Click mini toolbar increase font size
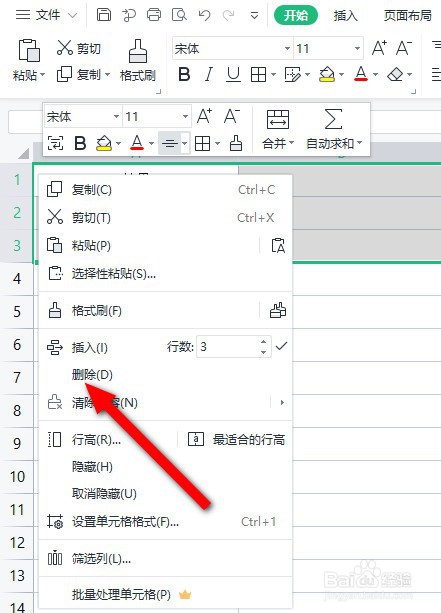This screenshot has width=441, height=613. [204, 117]
